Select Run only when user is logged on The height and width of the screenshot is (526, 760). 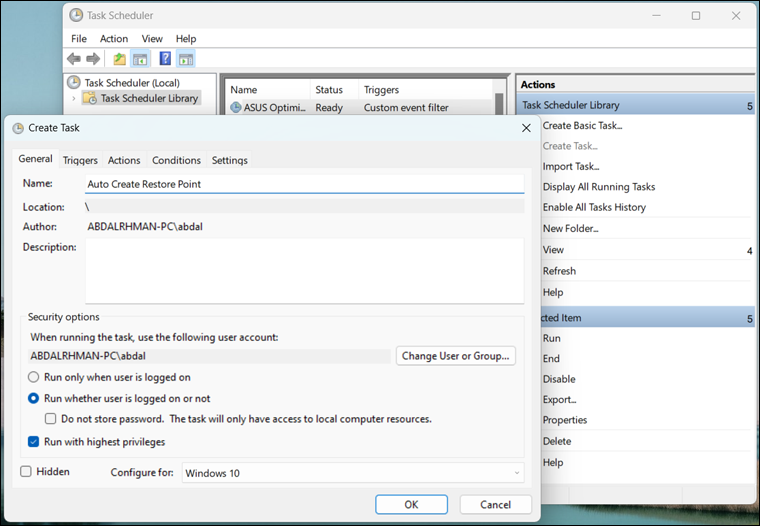click(34, 377)
